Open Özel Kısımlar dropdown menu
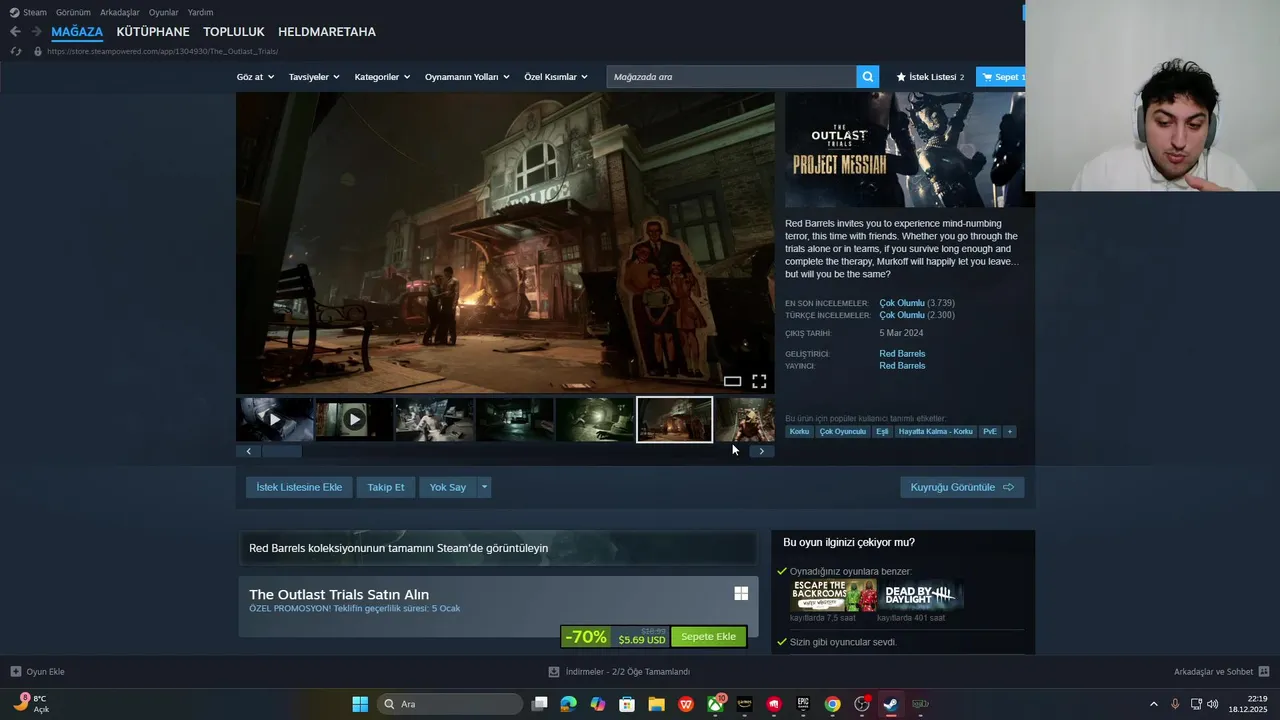Viewport: 1280px width, 720px height. pyautogui.click(x=556, y=77)
